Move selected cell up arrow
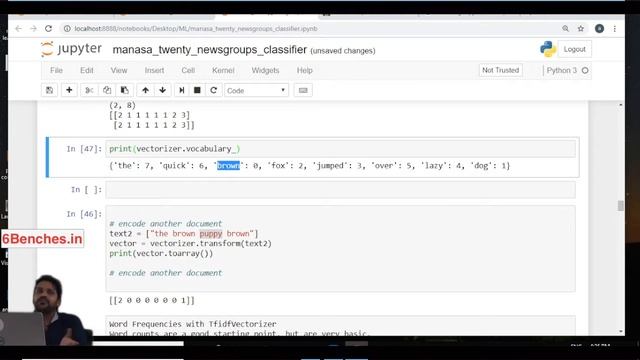 (145, 90)
